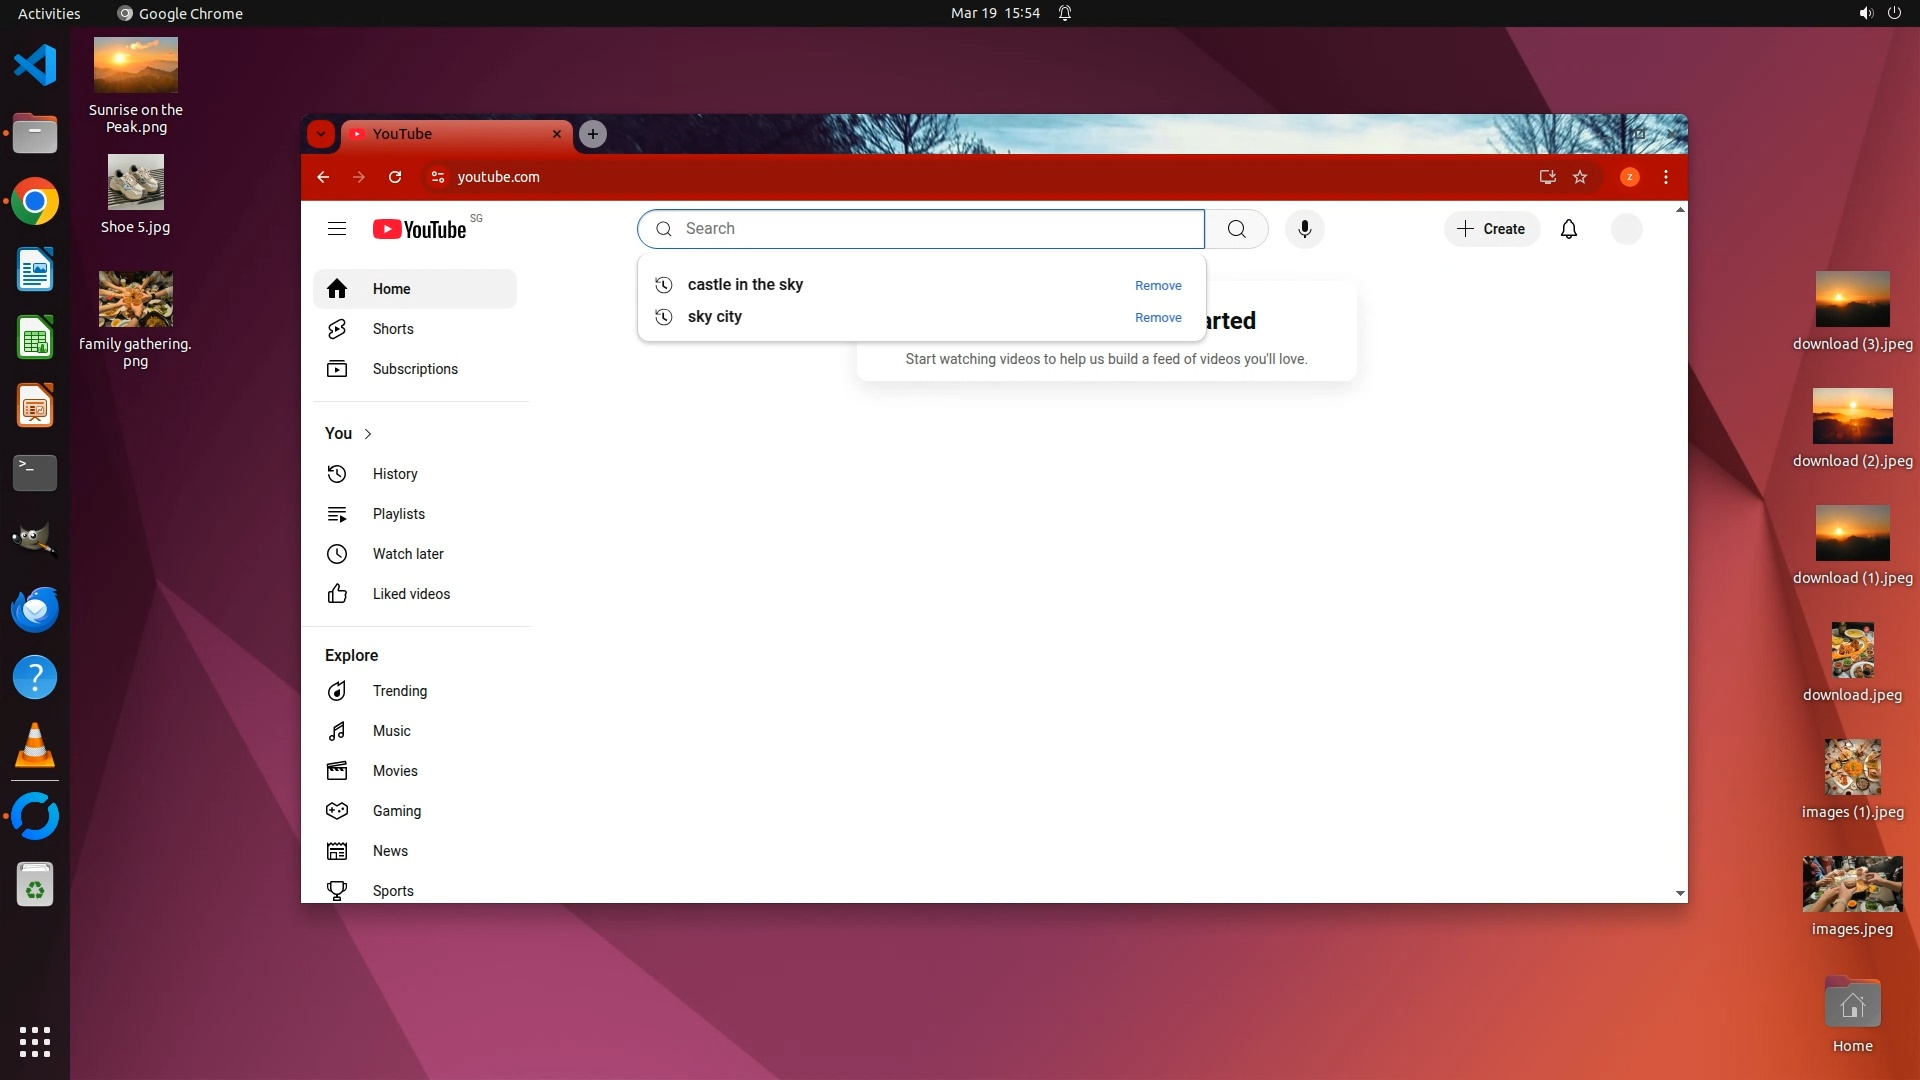Click the magnifier search button
This screenshot has height=1080, width=1920.
coord(1236,229)
